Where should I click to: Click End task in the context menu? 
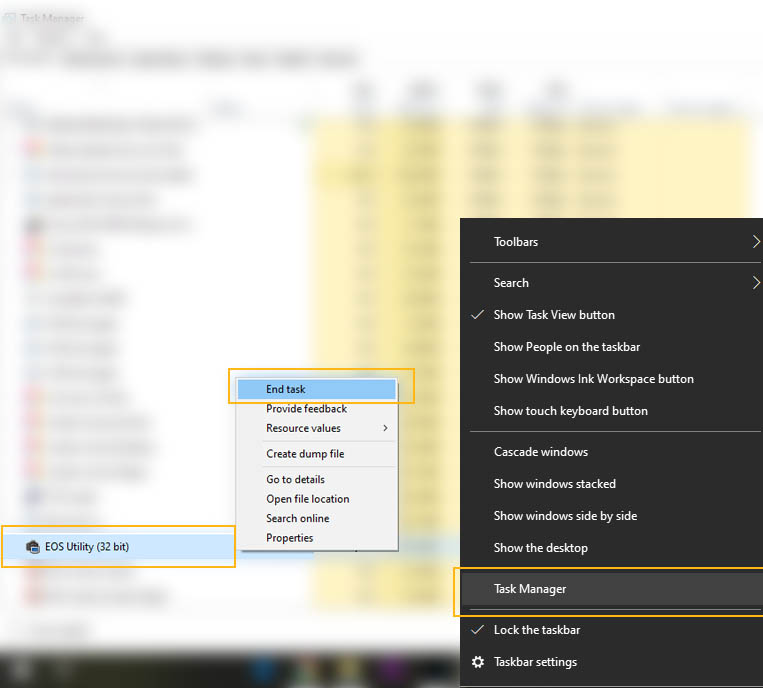pos(317,389)
